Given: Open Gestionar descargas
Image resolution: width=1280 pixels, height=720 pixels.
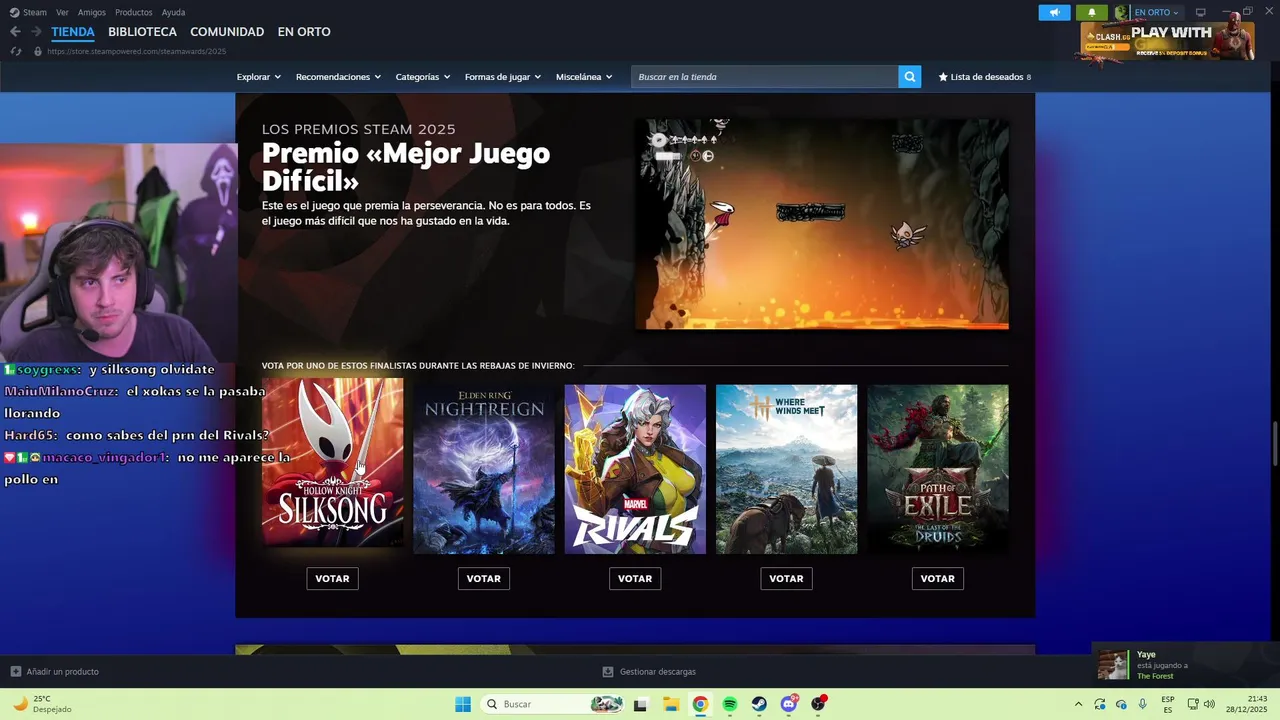Looking at the screenshot, I should tap(649, 672).
